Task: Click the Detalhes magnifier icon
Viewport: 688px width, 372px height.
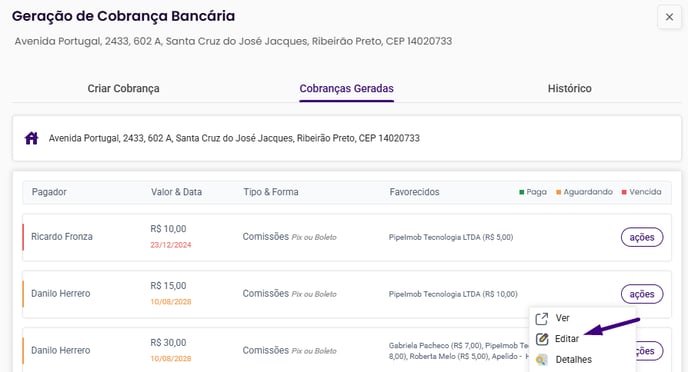Action: (x=542, y=360)
